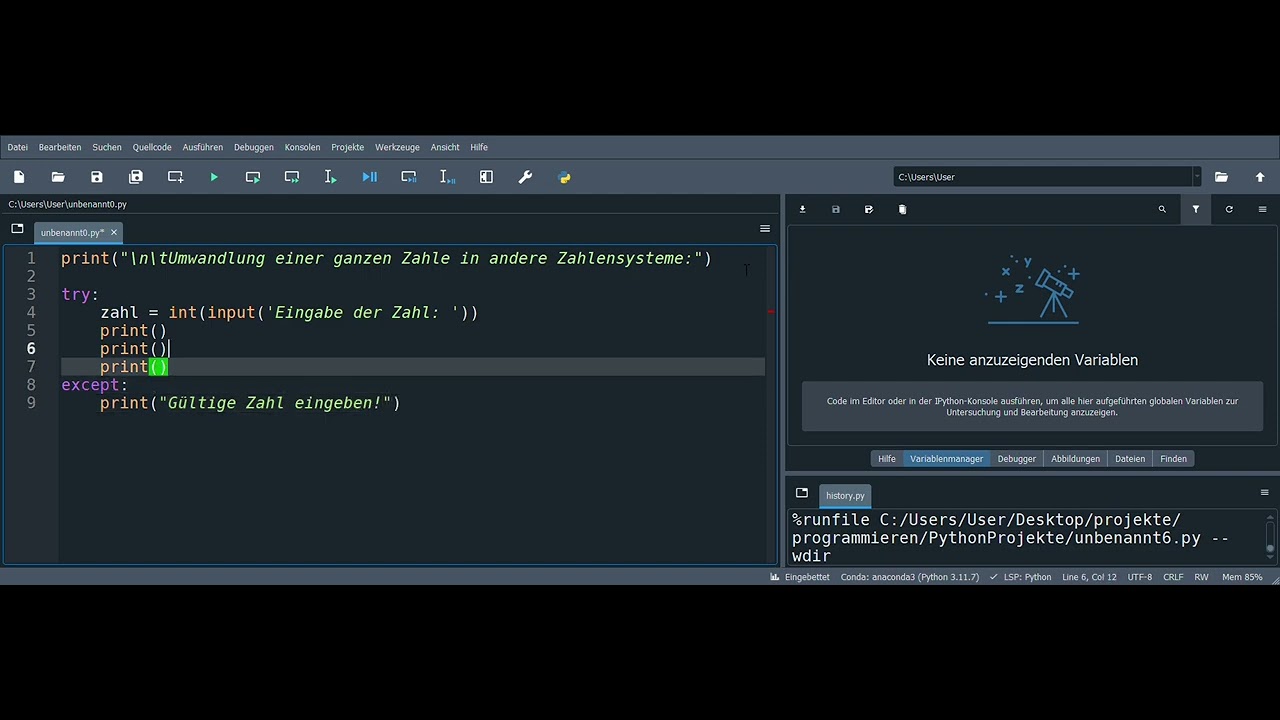Remove all variables with the trash icon
The image size is (1280, 720).
902,209
